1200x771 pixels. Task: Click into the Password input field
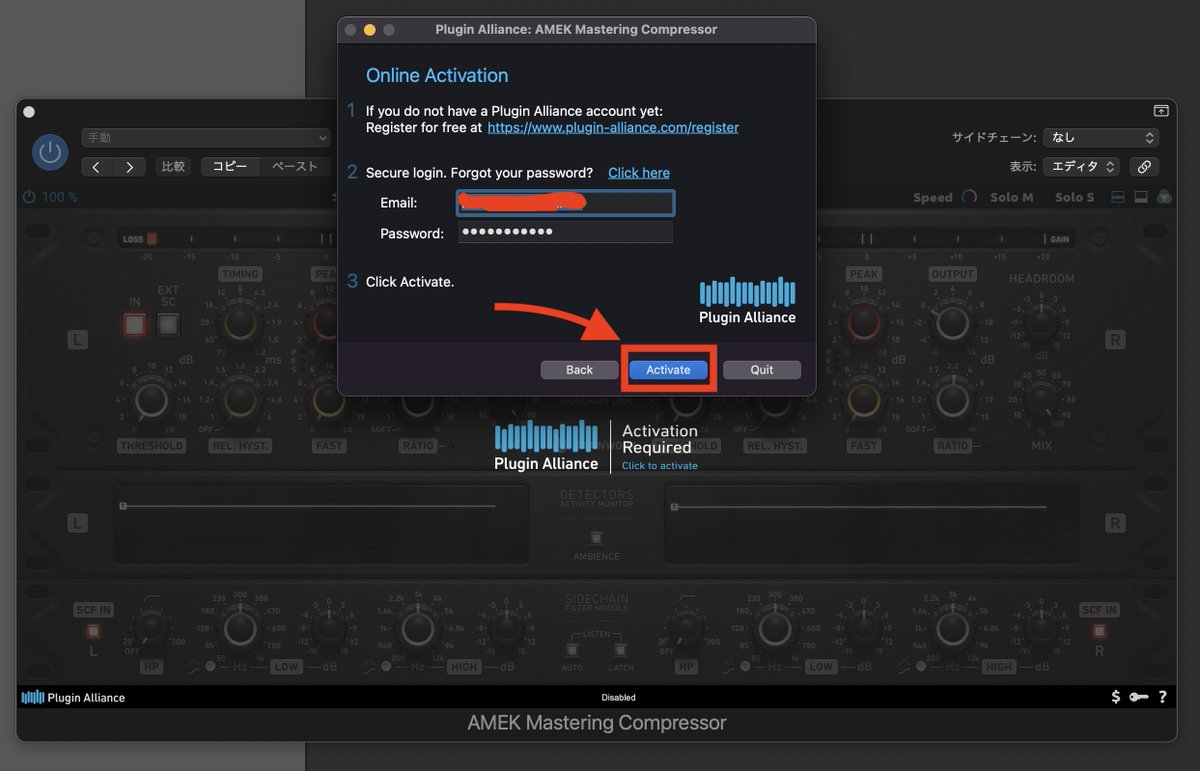tap(565, 233)
